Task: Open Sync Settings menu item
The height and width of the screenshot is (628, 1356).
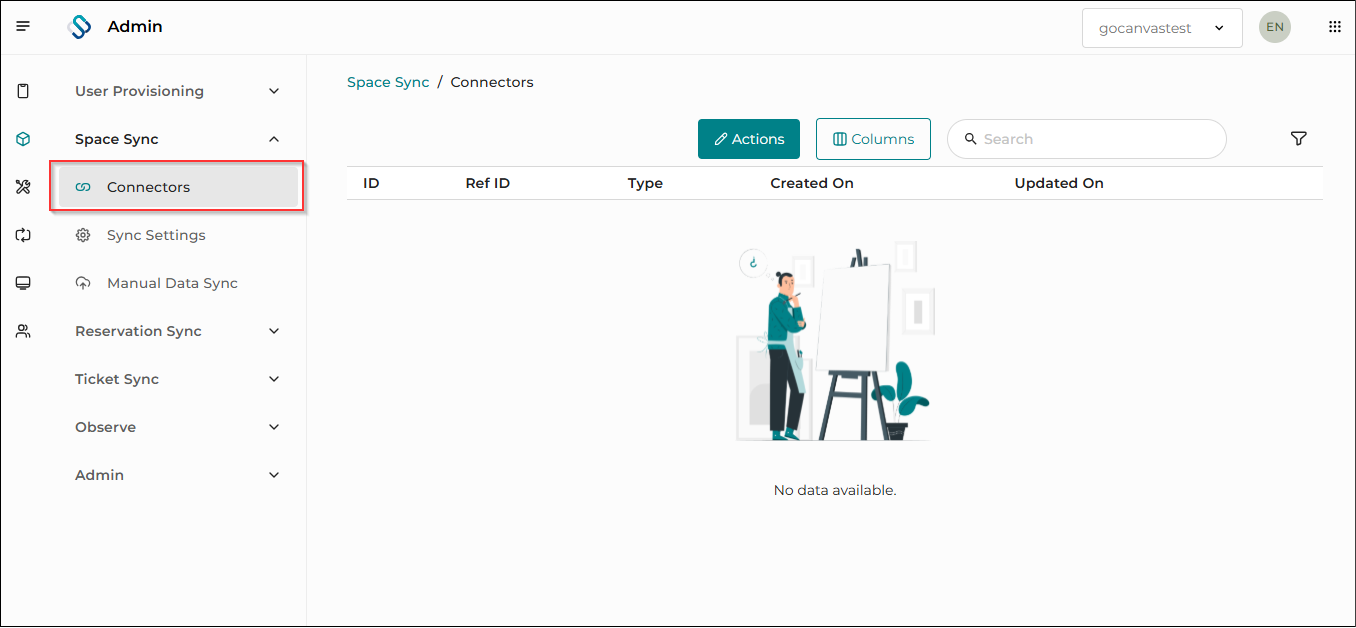Action: click(178, 235)
